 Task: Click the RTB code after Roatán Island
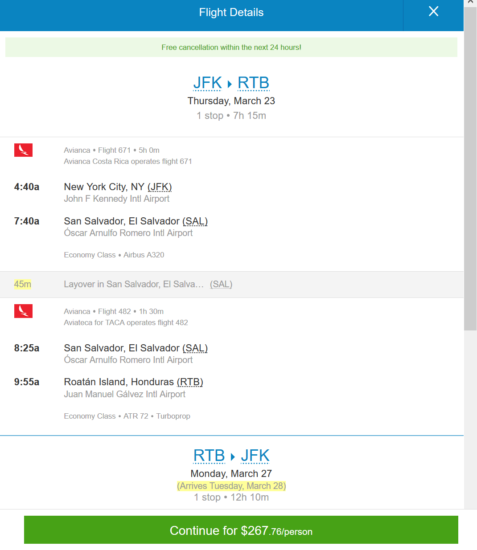coord(190,382)
